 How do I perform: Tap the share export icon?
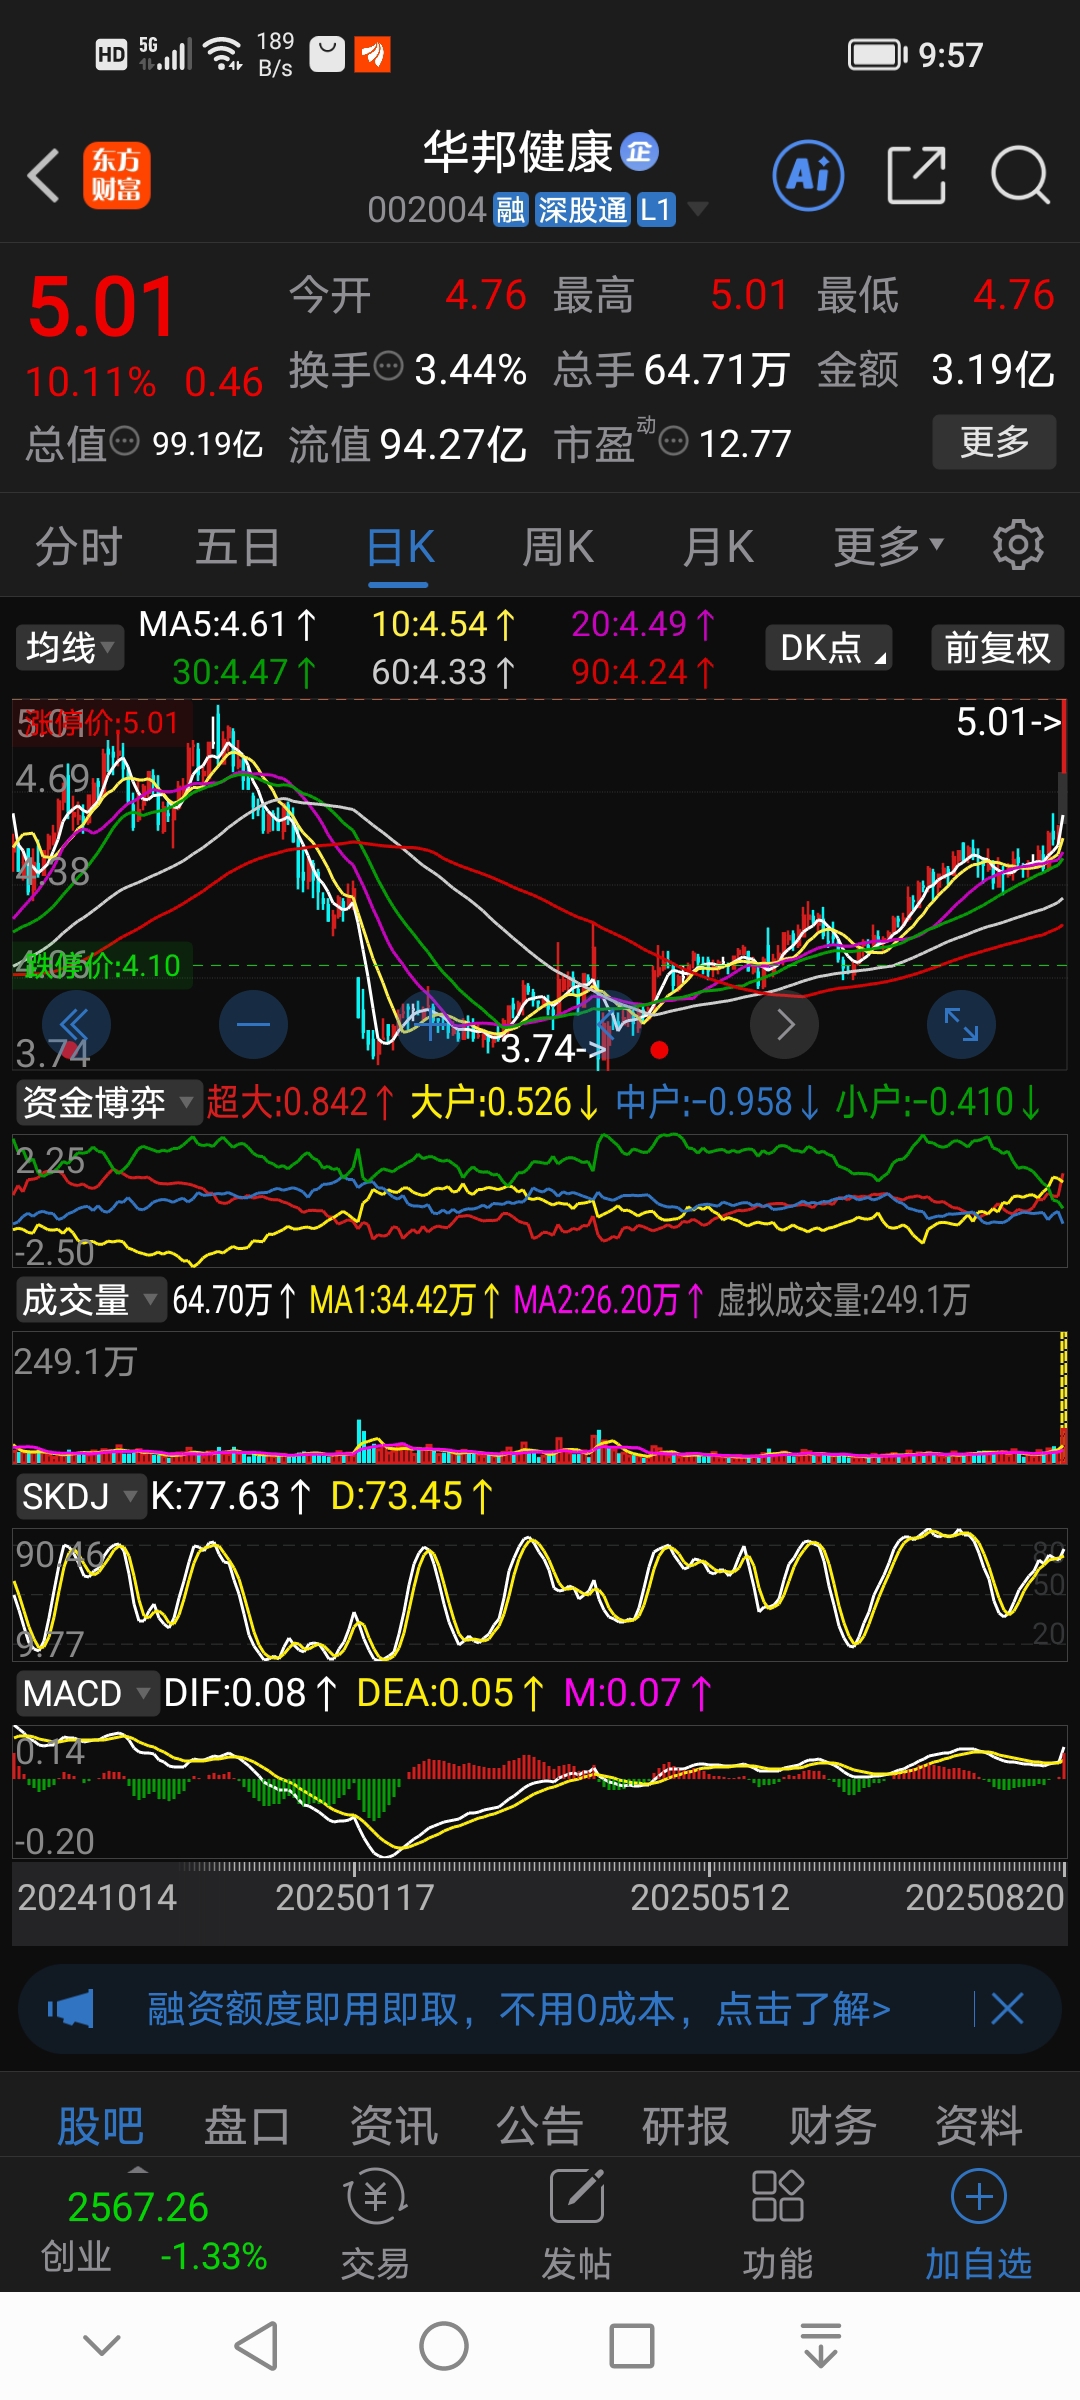[916, 175]
